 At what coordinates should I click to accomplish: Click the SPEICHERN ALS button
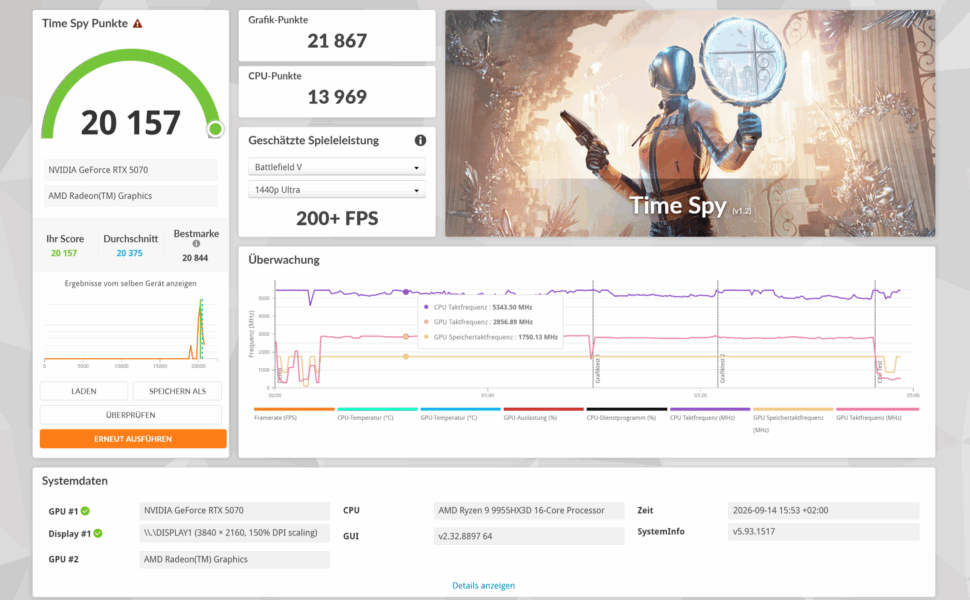[178, 391]
